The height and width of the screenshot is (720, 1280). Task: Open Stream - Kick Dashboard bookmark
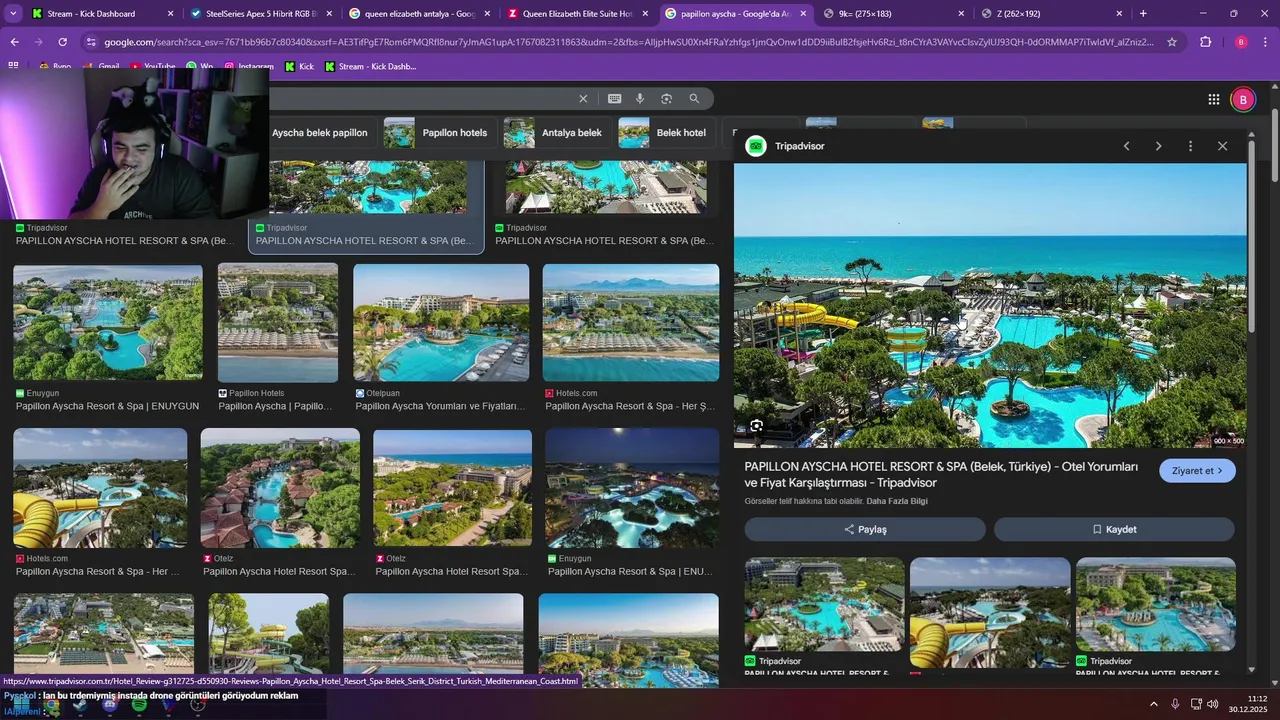[370, 66]
